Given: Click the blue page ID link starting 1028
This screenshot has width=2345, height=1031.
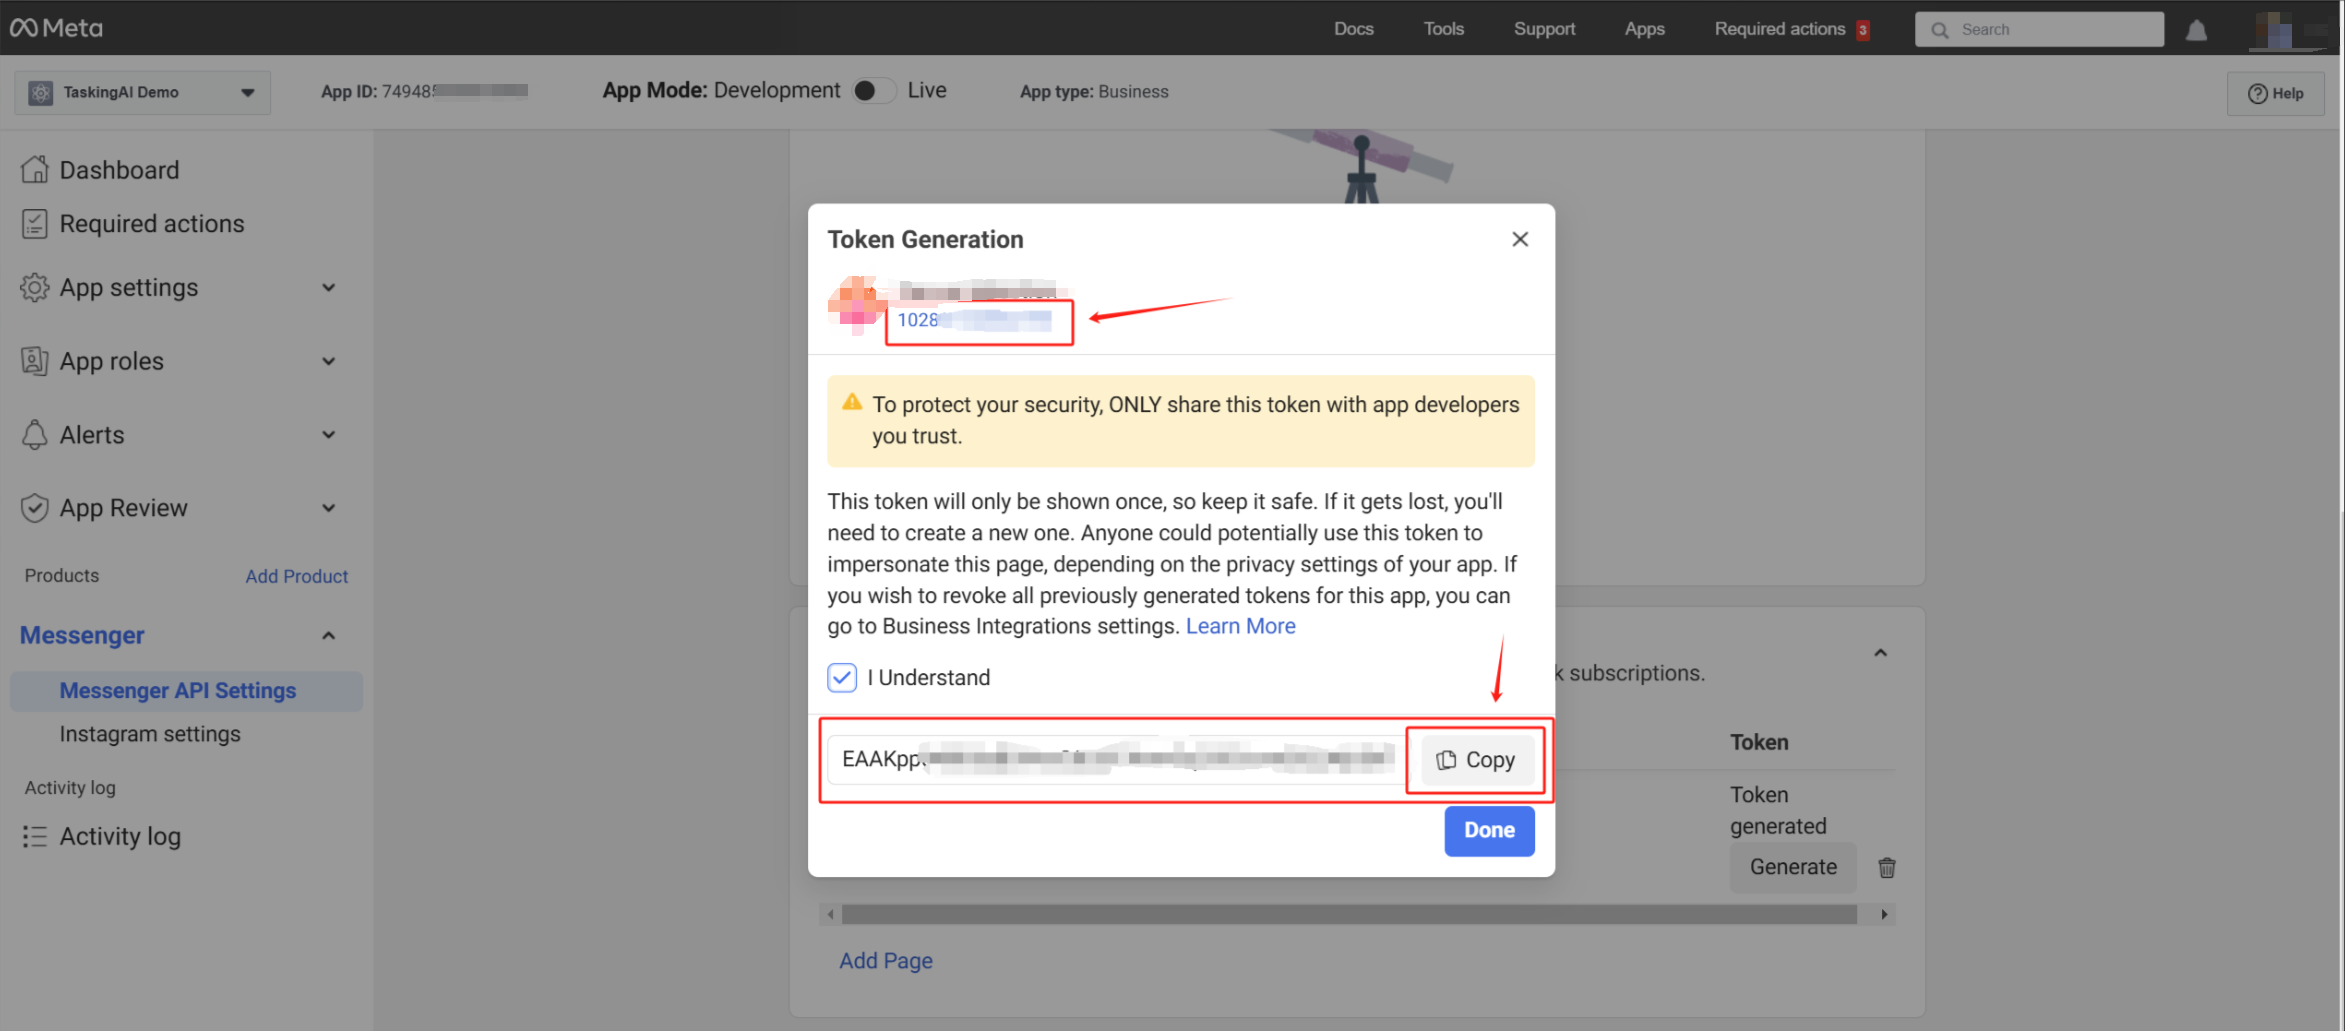Looking at the screenshot, I should point(973,320).
